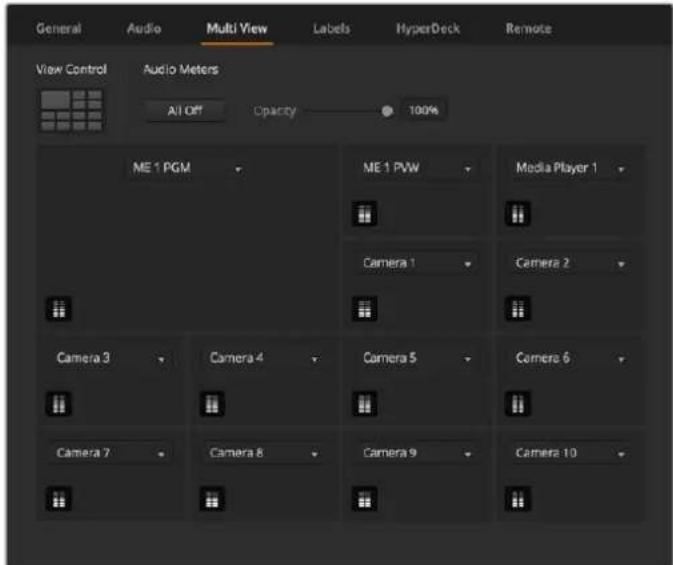Select the Multi View tab

(237, 29)
